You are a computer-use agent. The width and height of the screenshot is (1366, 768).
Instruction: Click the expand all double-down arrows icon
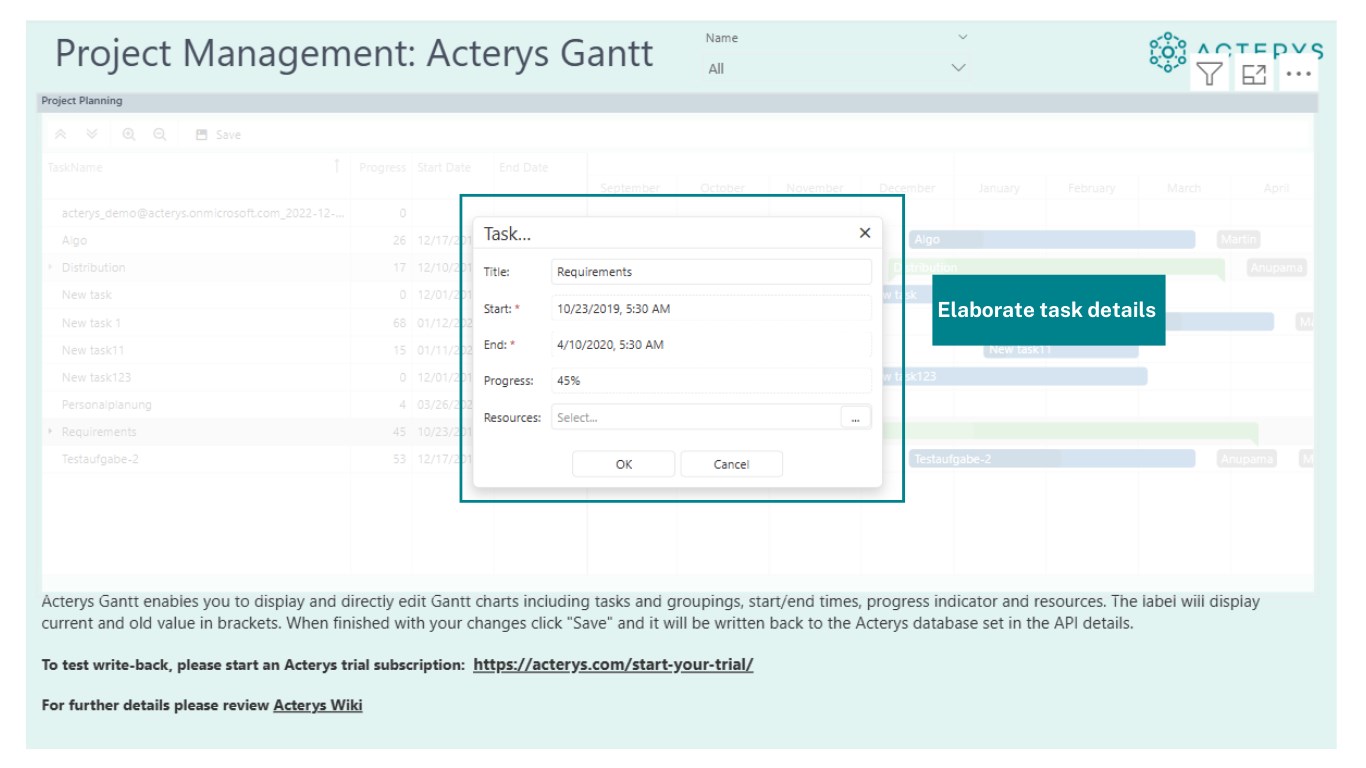pyautogui.click(x=92, y=134)
